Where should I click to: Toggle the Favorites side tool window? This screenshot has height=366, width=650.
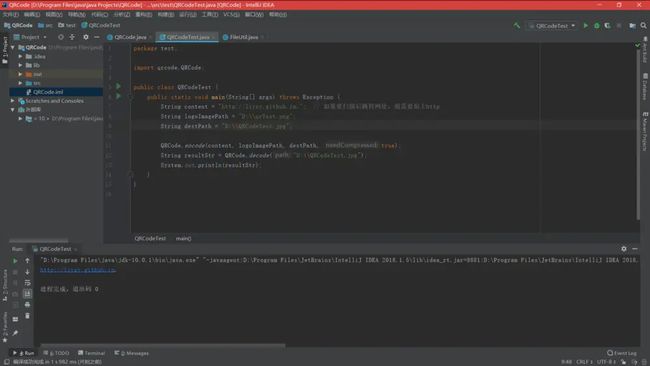(x=5, y=327)
